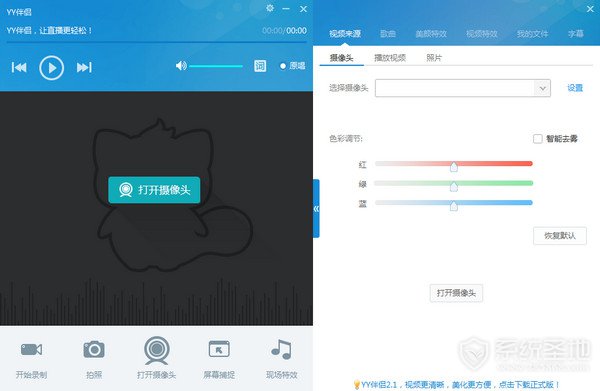Select the 照片 sub-tab
Screen dimensions: 600x391
click(x=434, y=58)
